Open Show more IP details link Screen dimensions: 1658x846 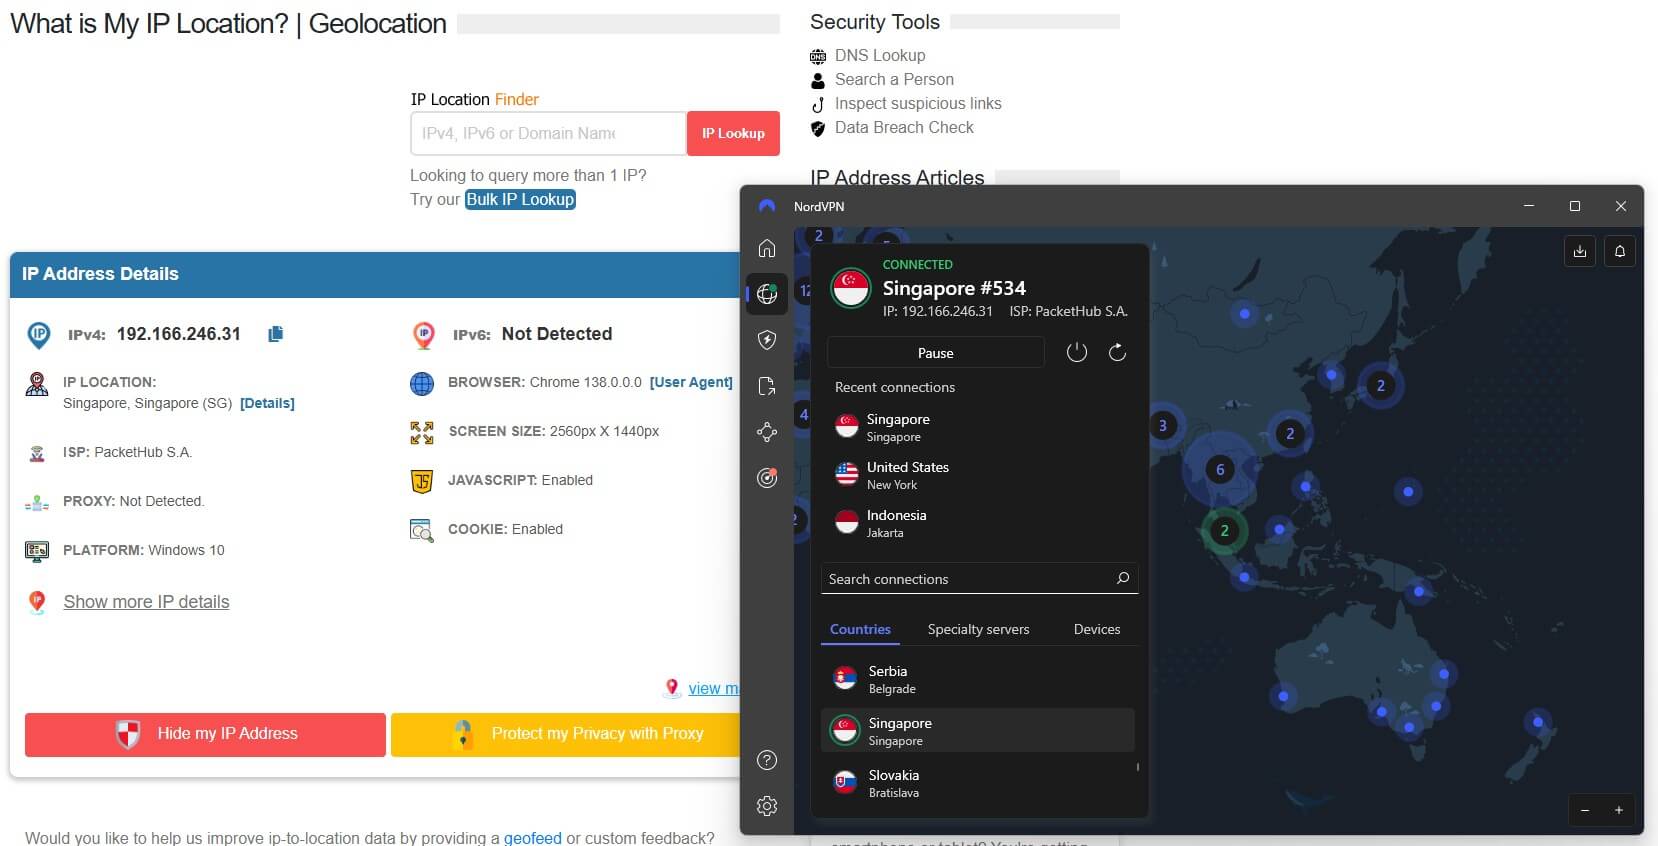(x=146, y=601)
